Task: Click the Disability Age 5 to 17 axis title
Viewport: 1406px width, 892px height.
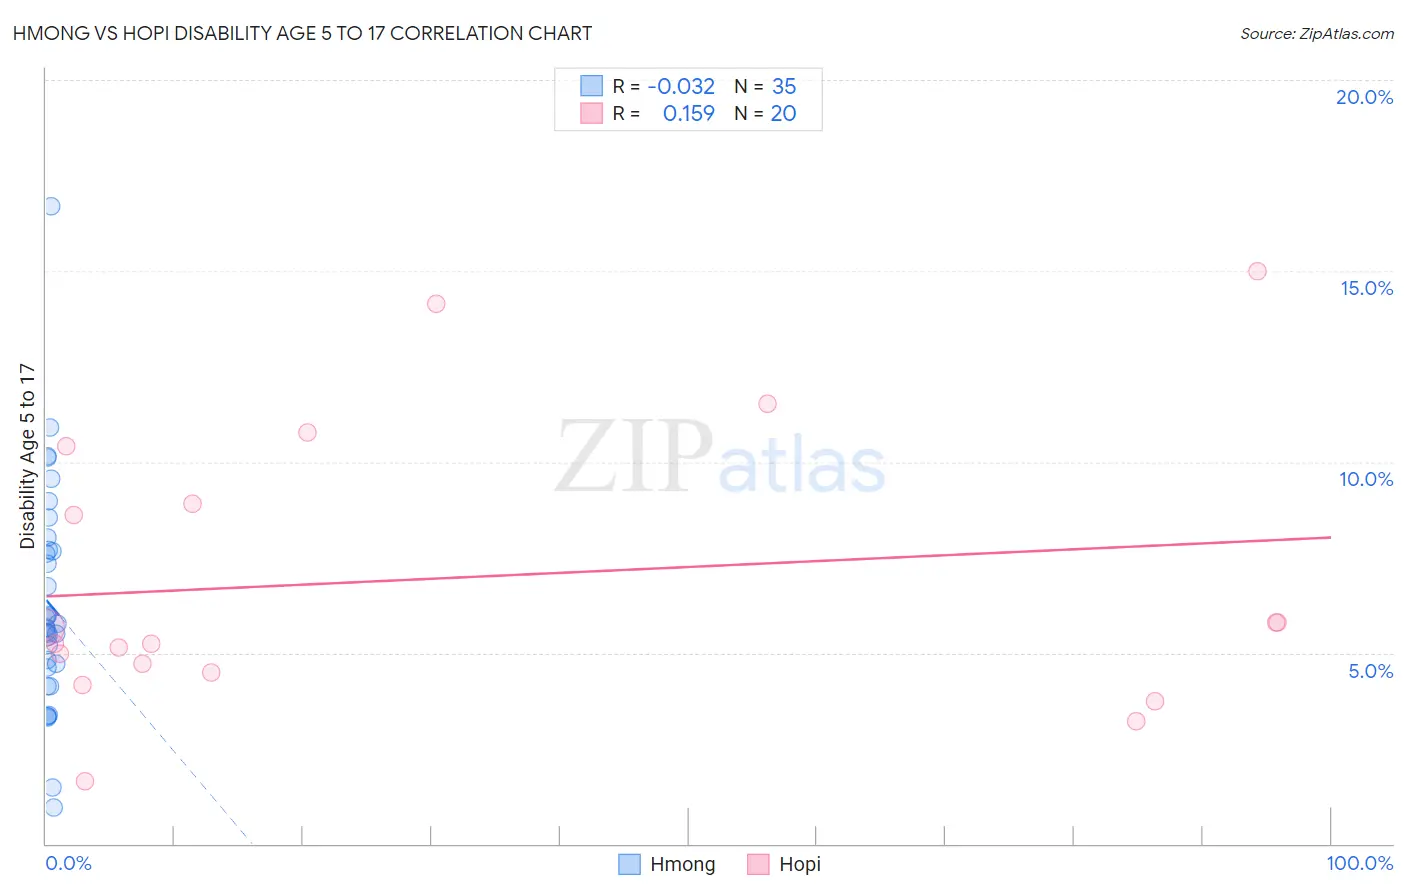Action: (x=27, y=456)
